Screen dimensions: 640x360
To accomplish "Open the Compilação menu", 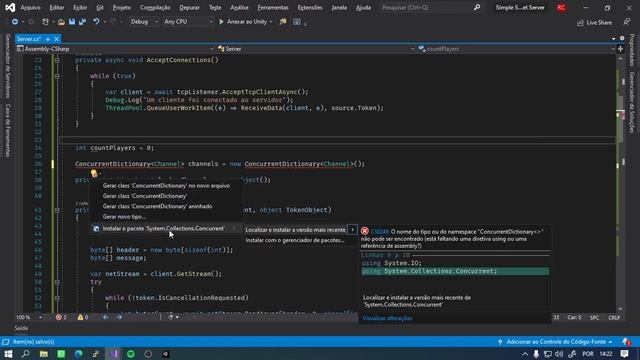I will tap(155, 7).
